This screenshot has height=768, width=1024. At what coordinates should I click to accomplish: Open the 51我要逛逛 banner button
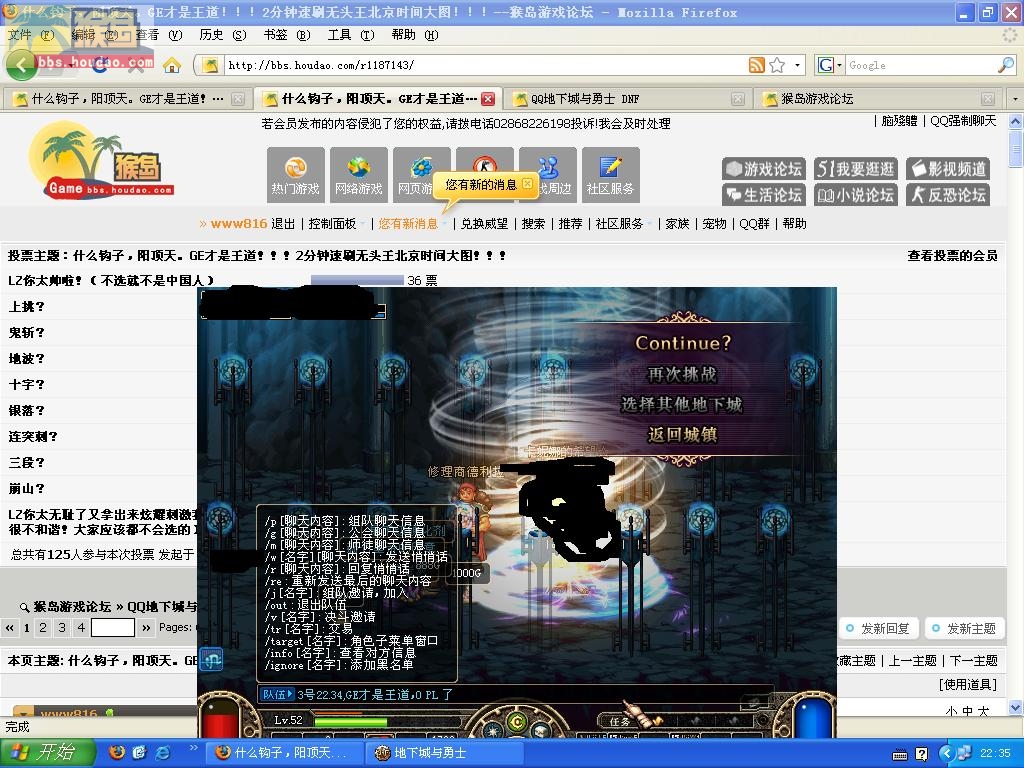(x=856, y=169)
